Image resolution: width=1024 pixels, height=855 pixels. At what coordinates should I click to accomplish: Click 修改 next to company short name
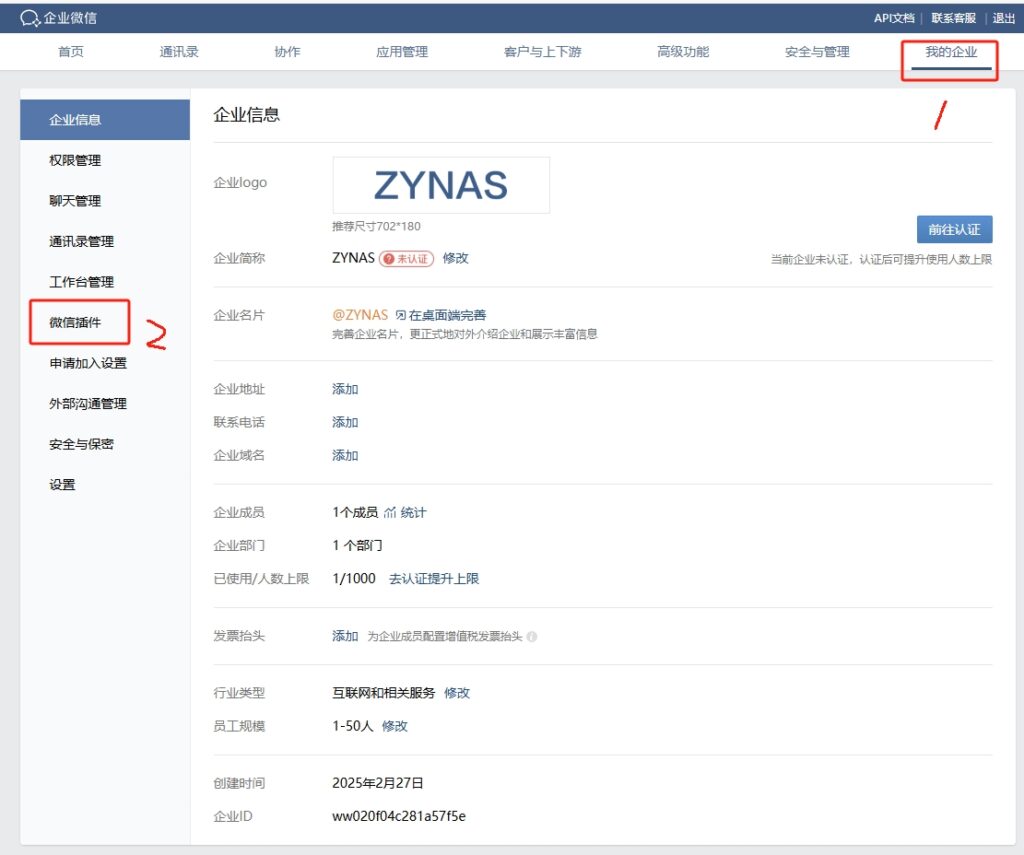coord(455,258)
